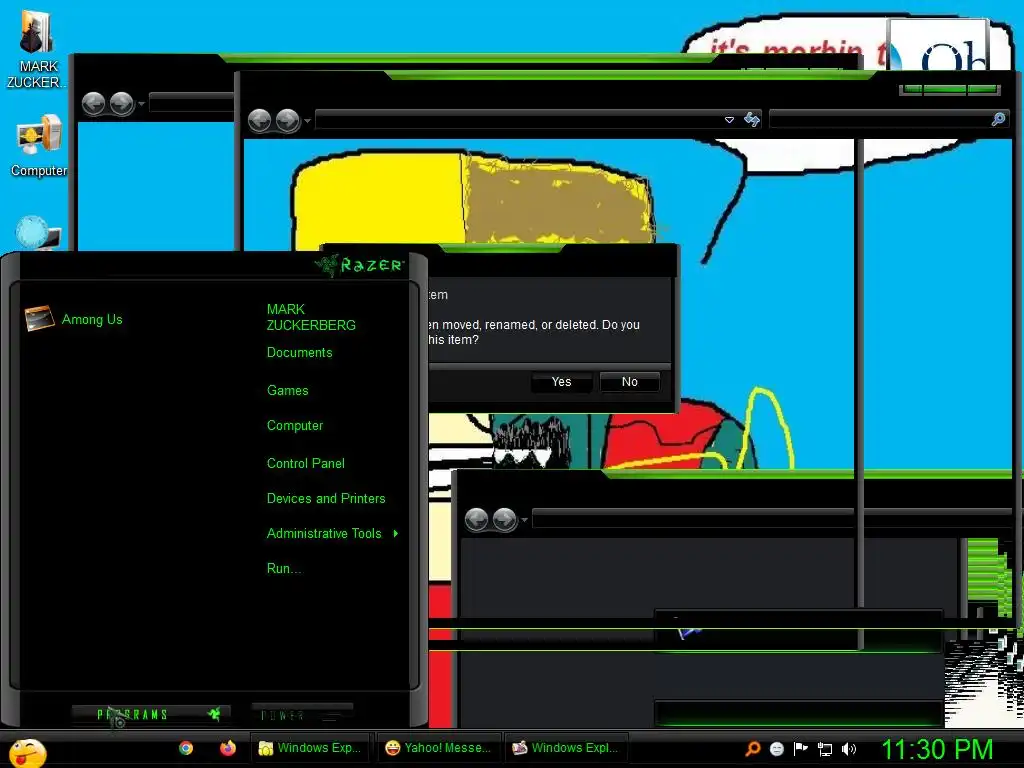Switch to first Windows Exp... taskbar button
The image size is (1024, 768).
tap(310, 748)
